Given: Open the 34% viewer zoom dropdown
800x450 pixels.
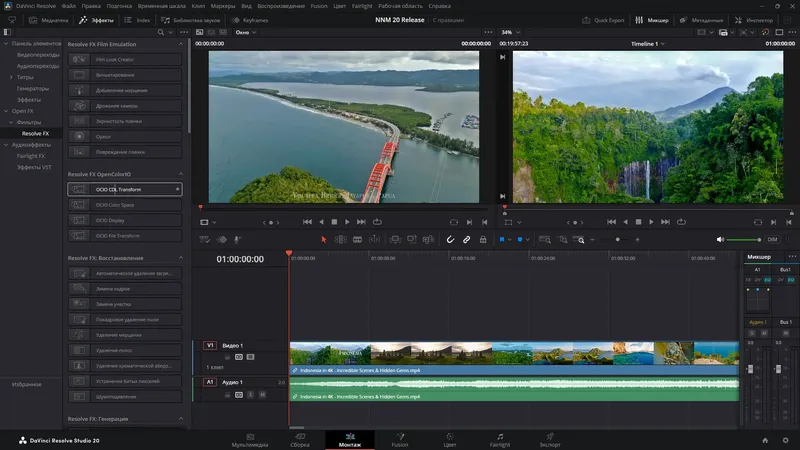Looking at the screenshot, I should tap(510, 32).
